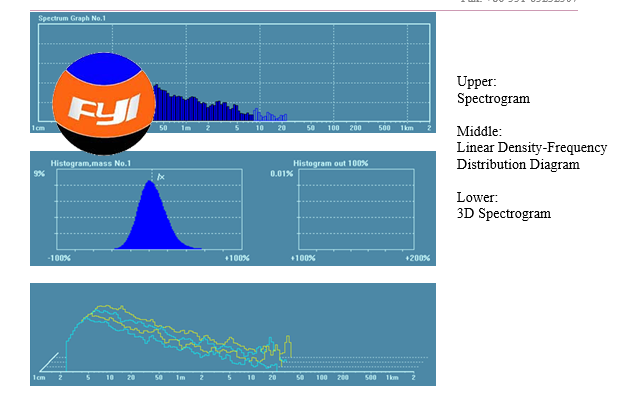Click the '0.01%' axis label
This screenshot has width=630, height=403.
pyautogui.click(x=282, y=174)
